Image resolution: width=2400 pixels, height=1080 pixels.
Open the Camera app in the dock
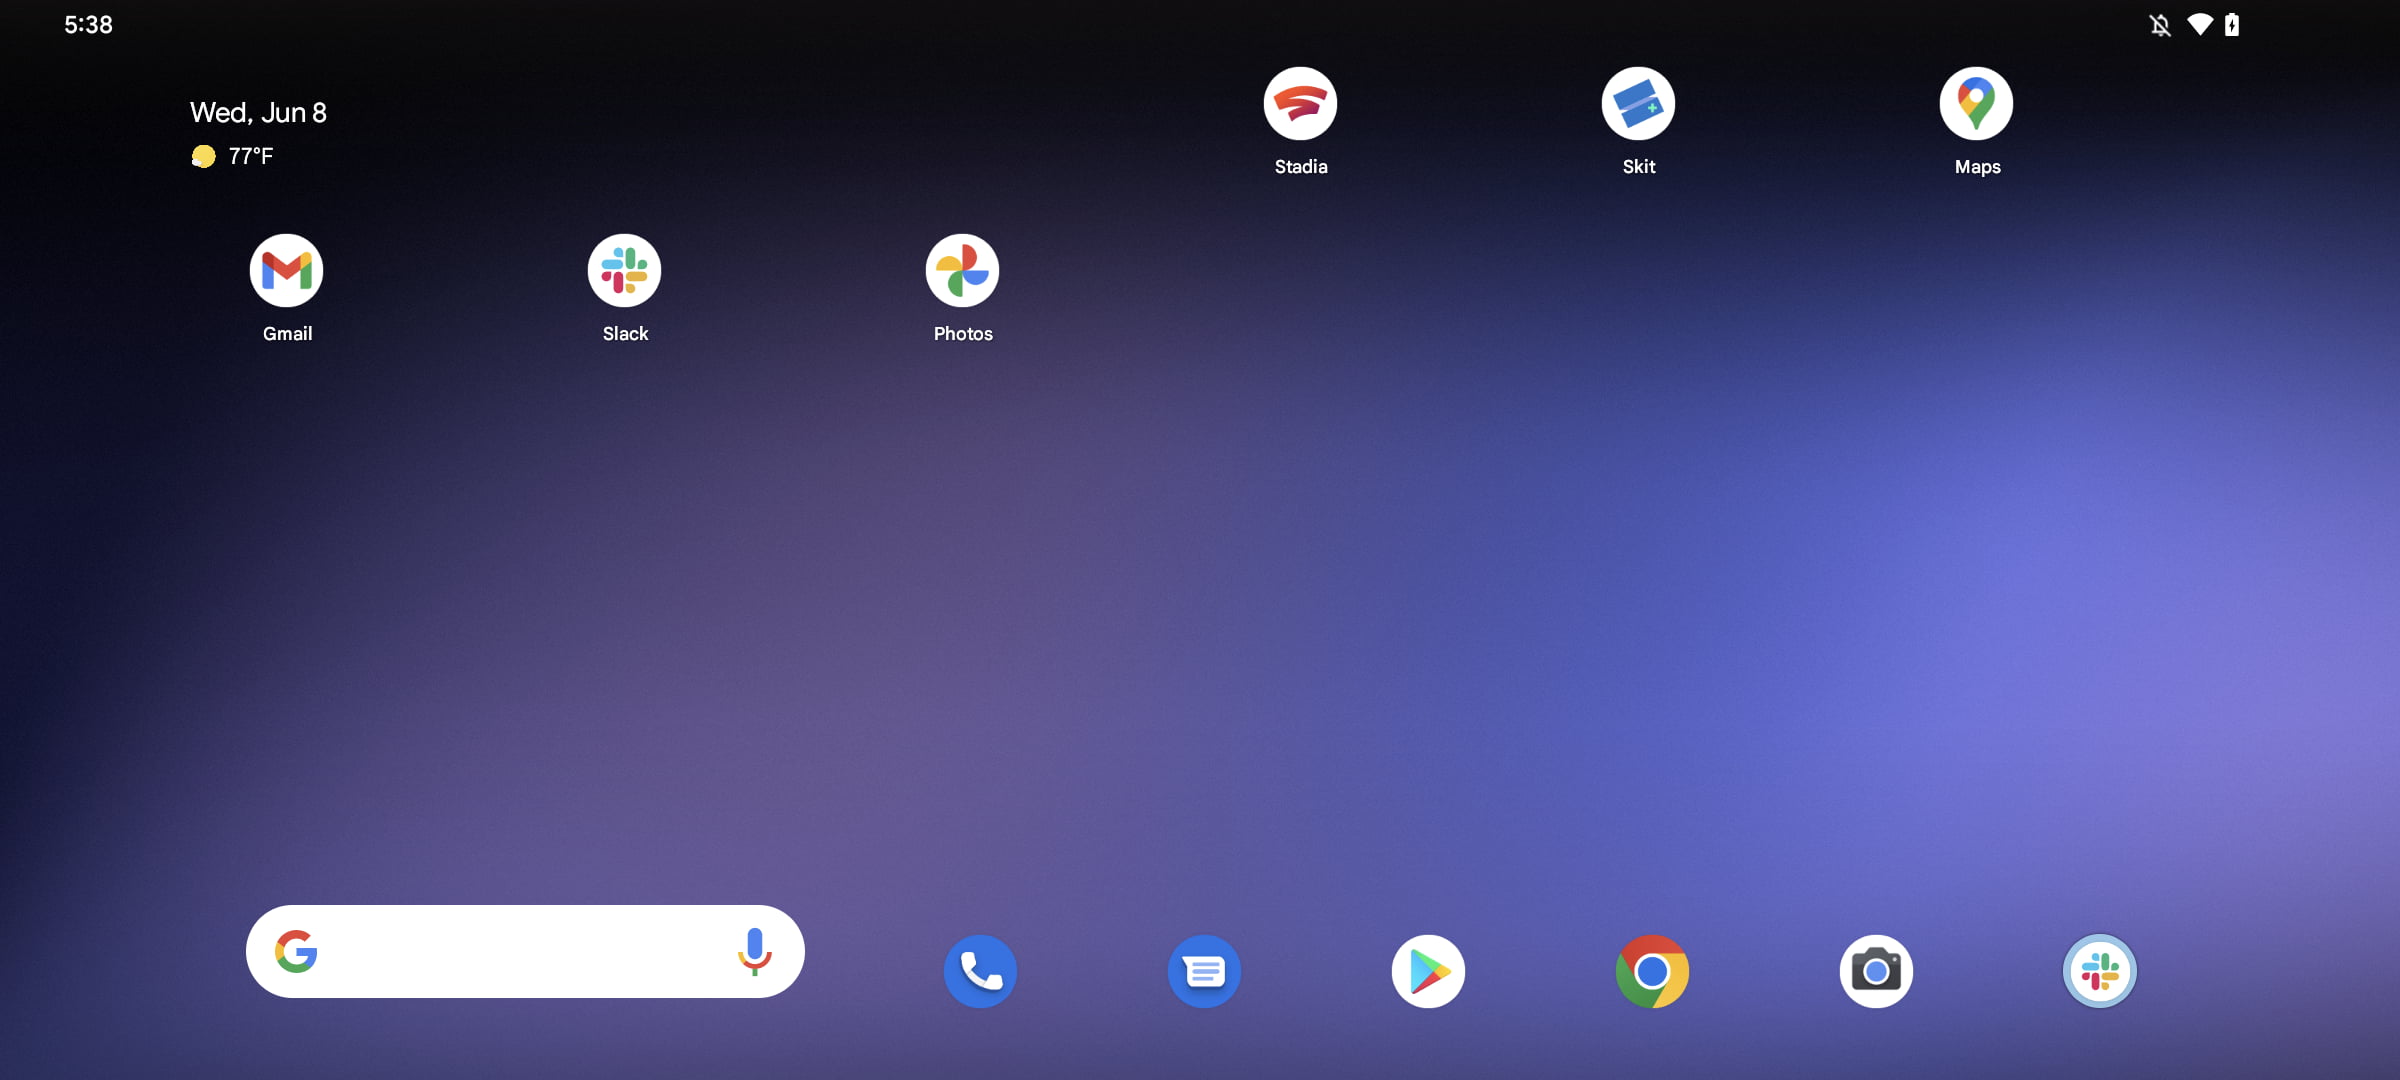[x=1877, y=970]
